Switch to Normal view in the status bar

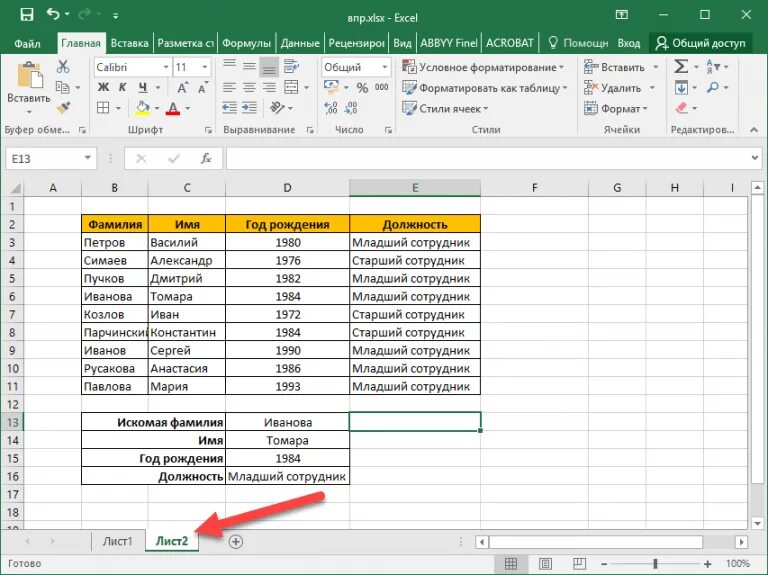point(511,564)
